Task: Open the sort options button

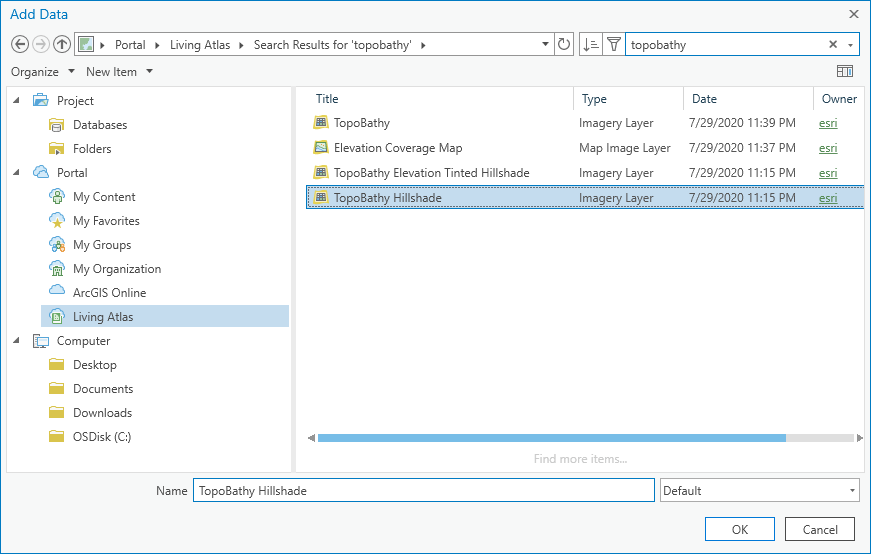Action: (x=590, y=44)
